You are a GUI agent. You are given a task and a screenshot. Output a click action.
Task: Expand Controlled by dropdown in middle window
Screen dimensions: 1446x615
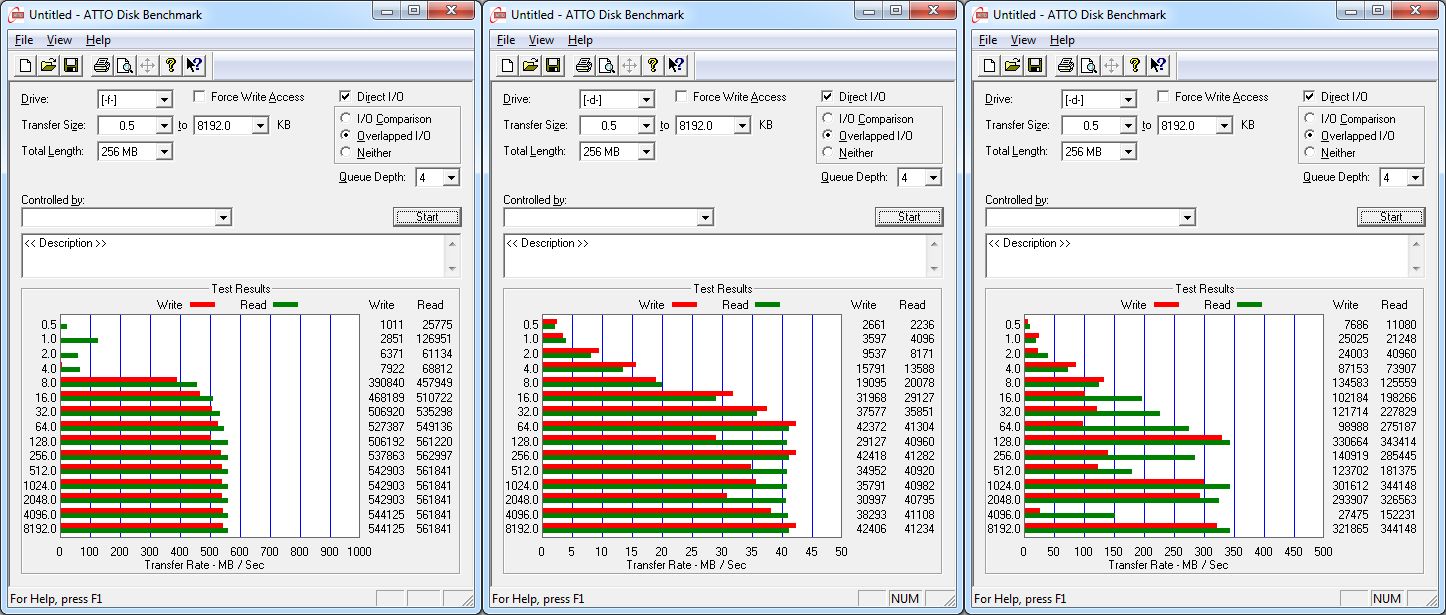pos(705,218)
